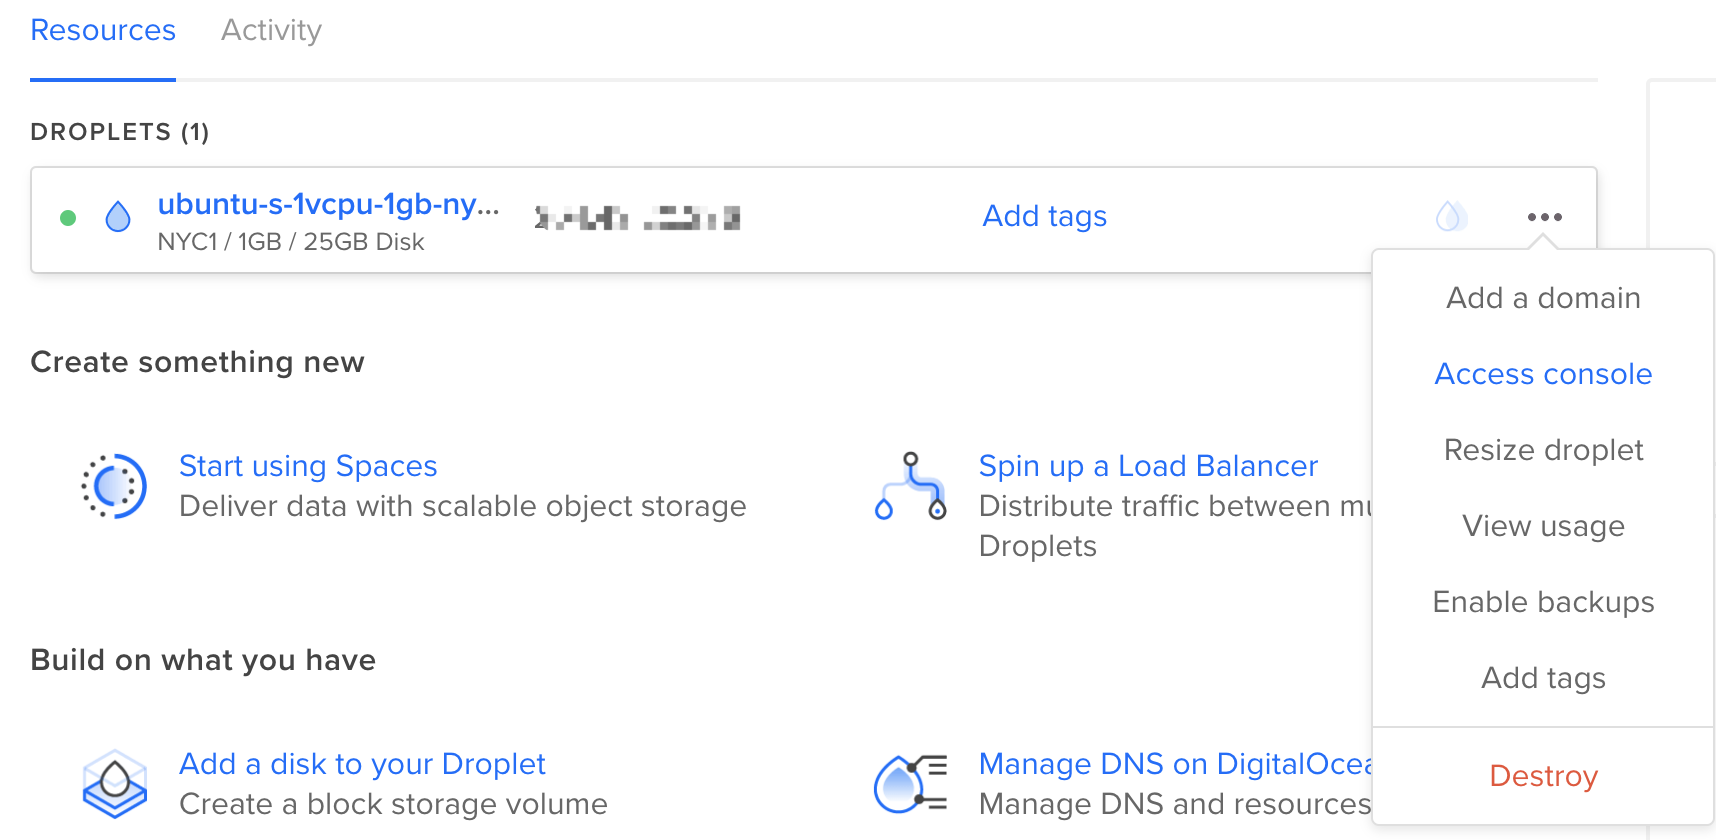Click the Spaces circular icon
Screen dimensions: 1716x840
tap(114, 486)
